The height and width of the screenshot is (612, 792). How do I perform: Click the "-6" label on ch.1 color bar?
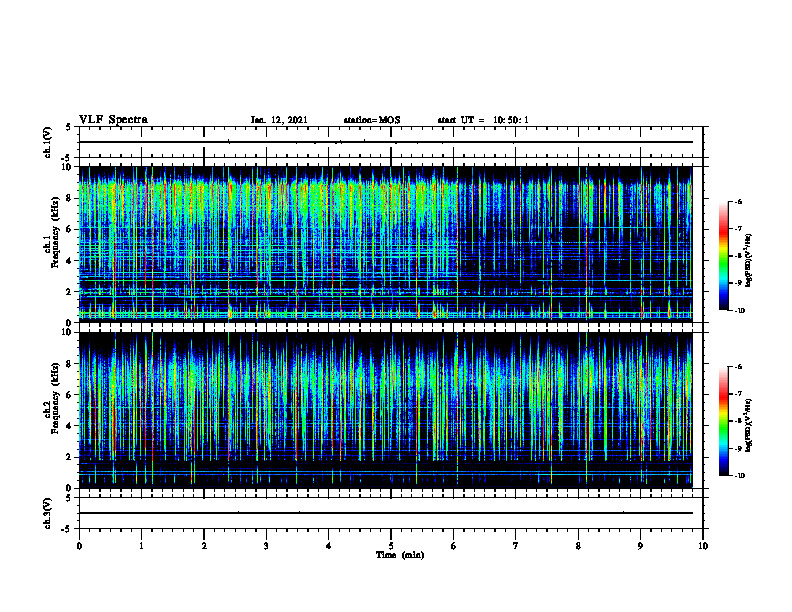click(738, 202)
